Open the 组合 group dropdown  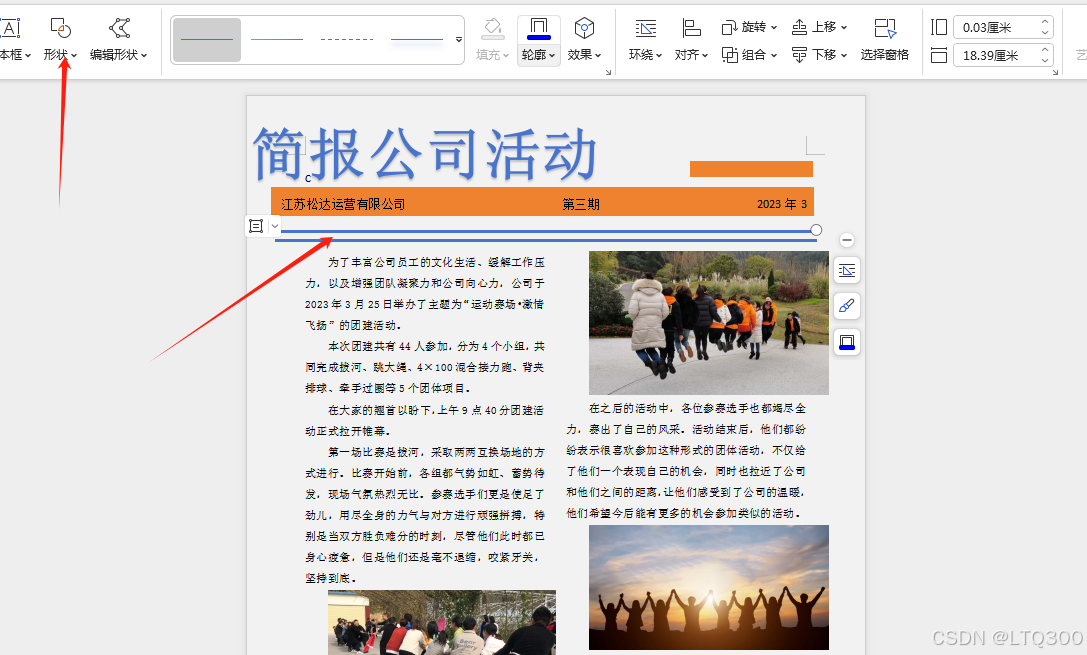749,55
